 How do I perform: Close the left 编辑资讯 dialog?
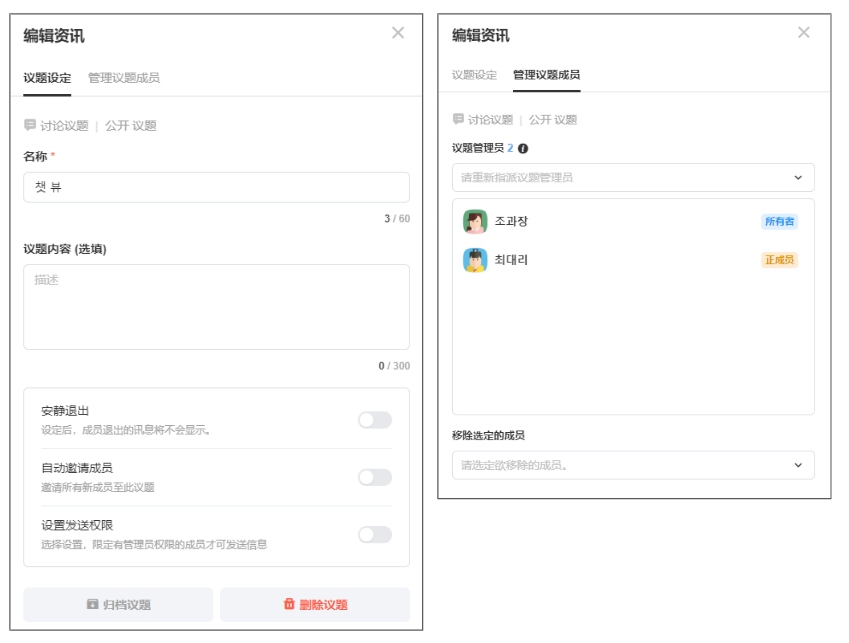point(398,33)
